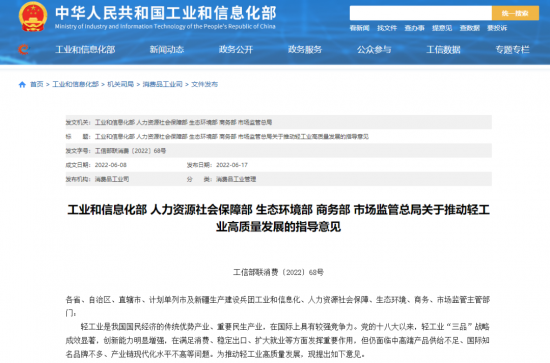Click 文件发布 breadcrumb link

[x=204, y=84]
